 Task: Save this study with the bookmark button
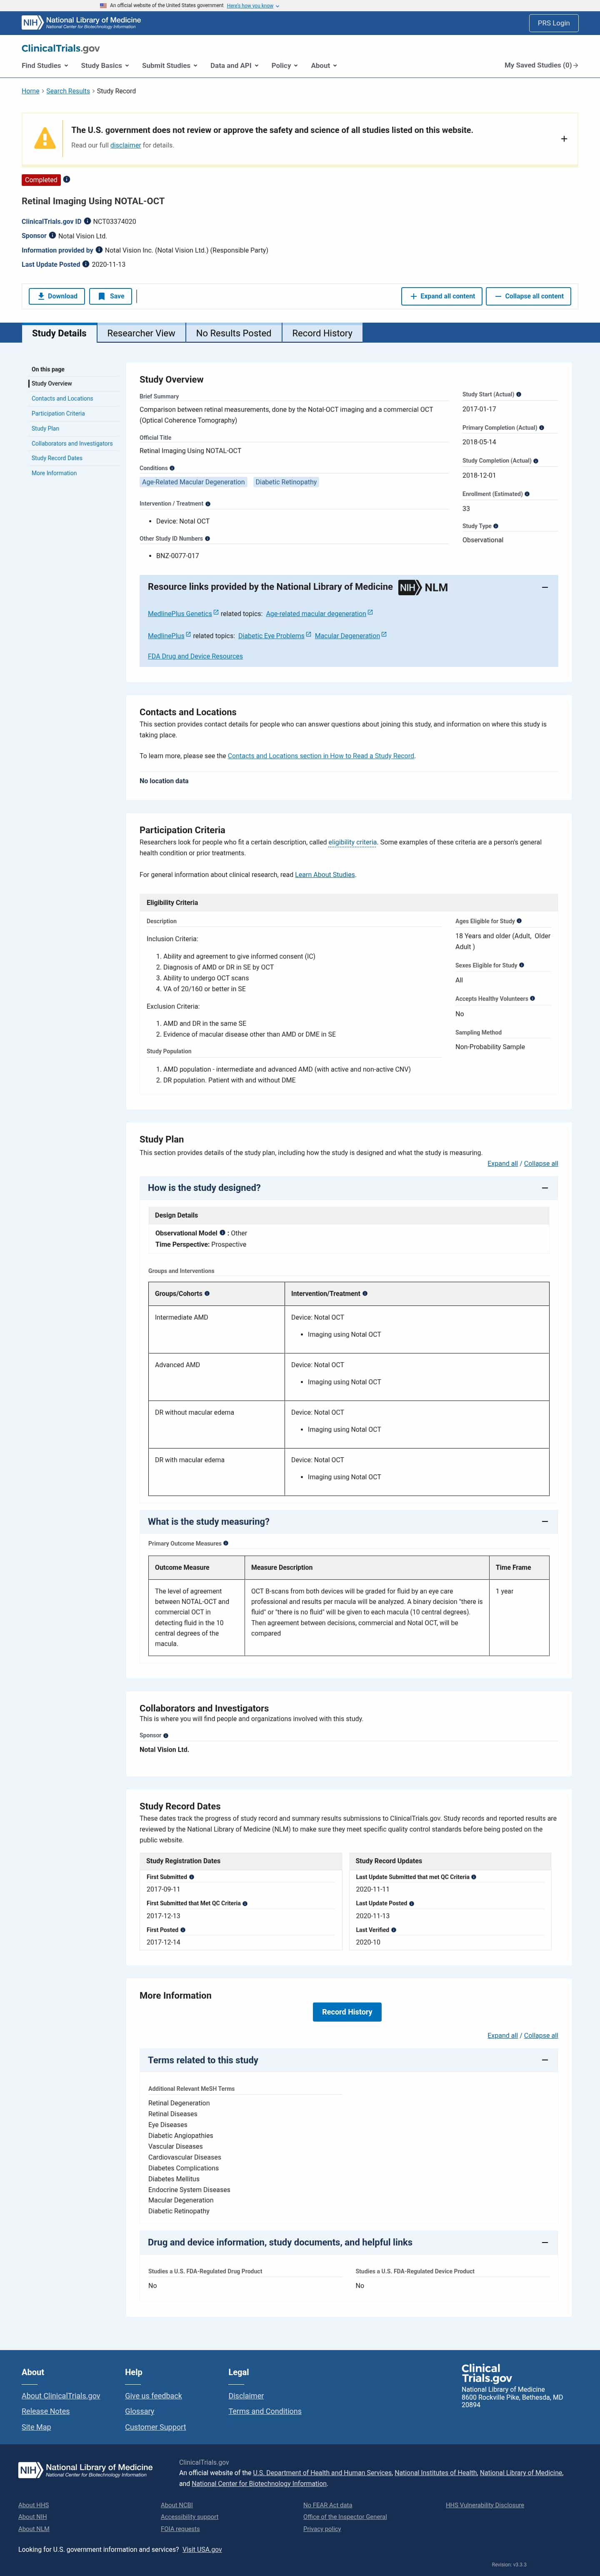tap(110, 296)
